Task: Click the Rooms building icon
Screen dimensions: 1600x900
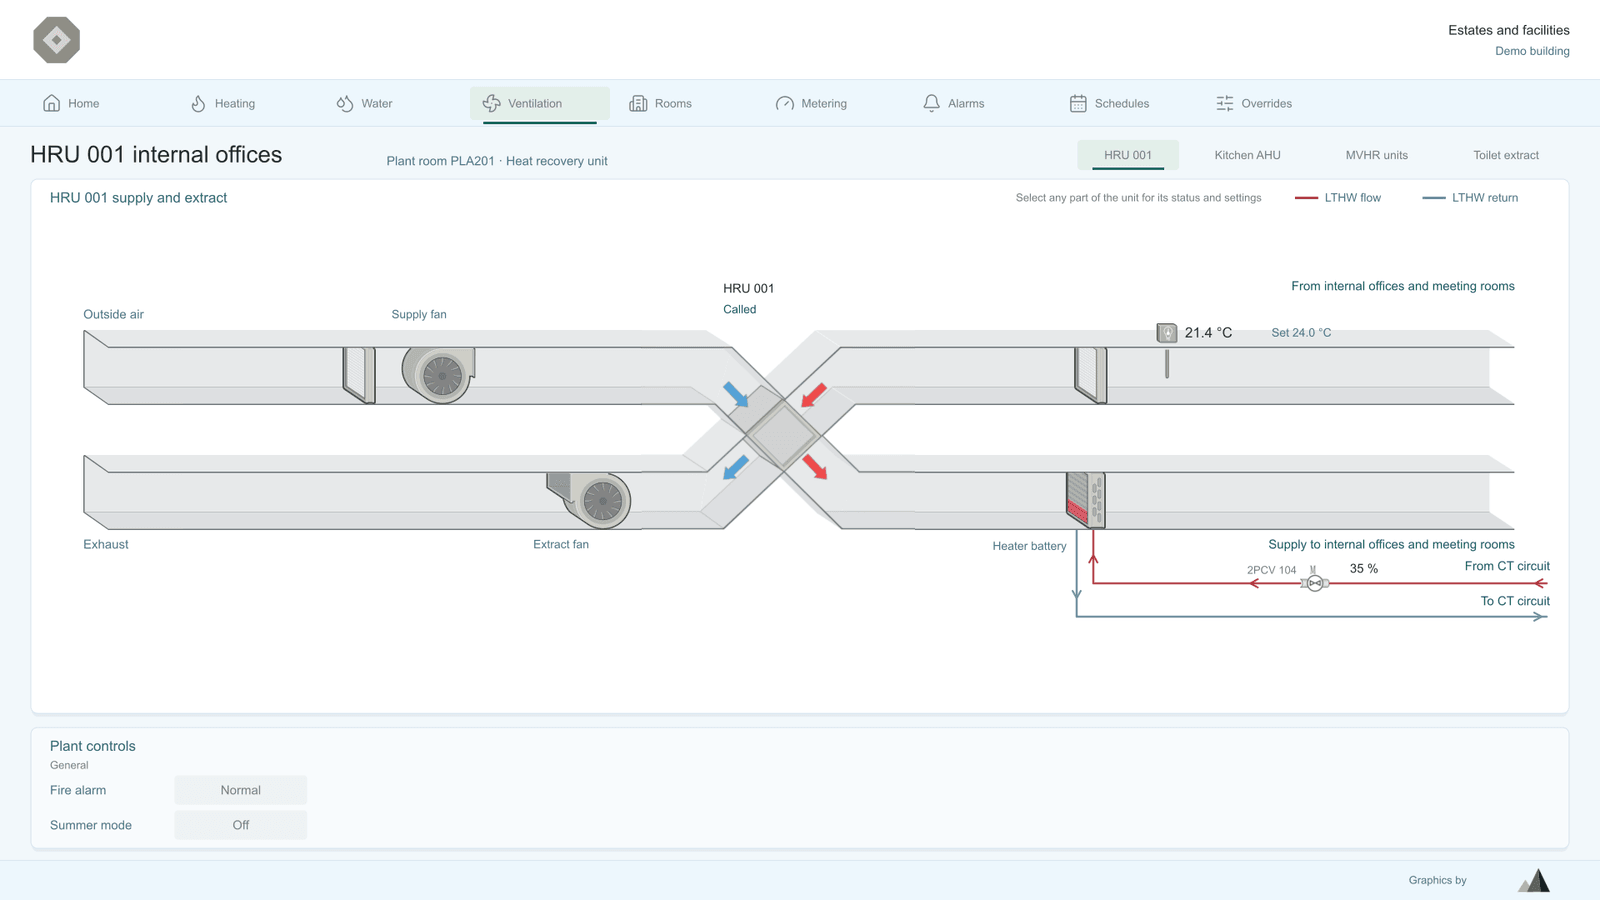Action: point(638,103)
